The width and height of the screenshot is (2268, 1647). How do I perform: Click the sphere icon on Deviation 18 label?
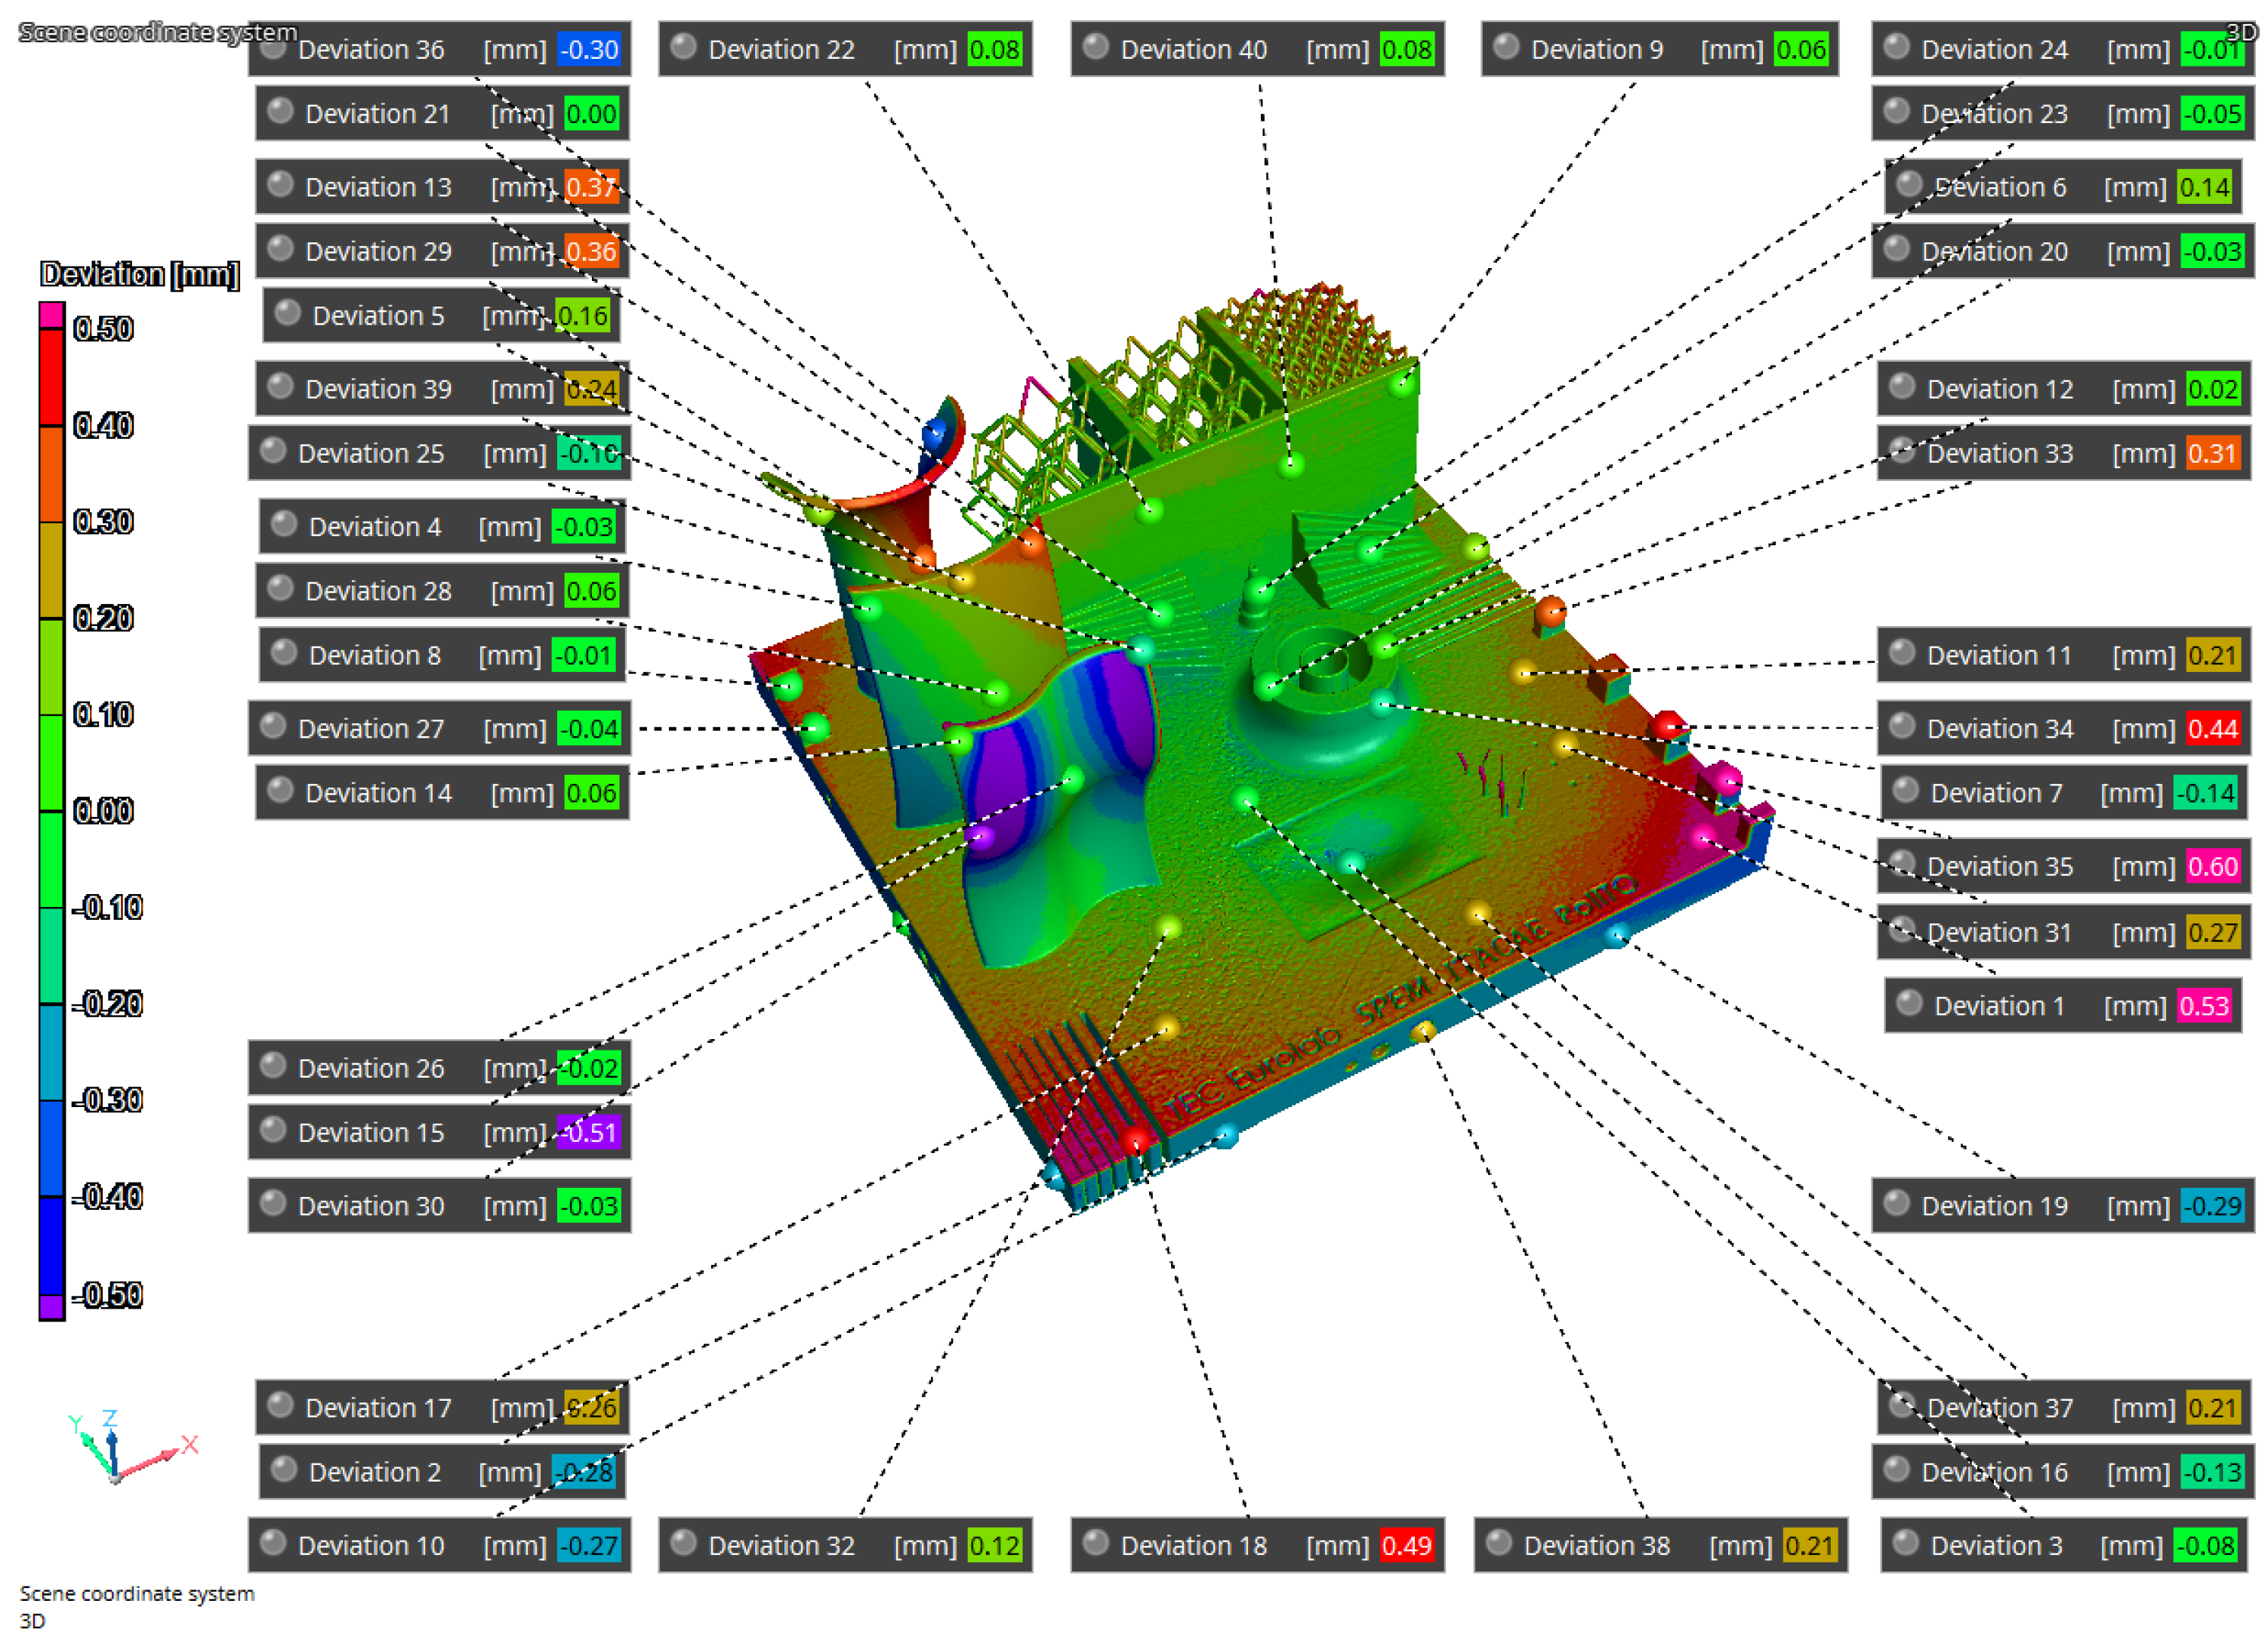pyautogui.click(x=1095, y=1542)
